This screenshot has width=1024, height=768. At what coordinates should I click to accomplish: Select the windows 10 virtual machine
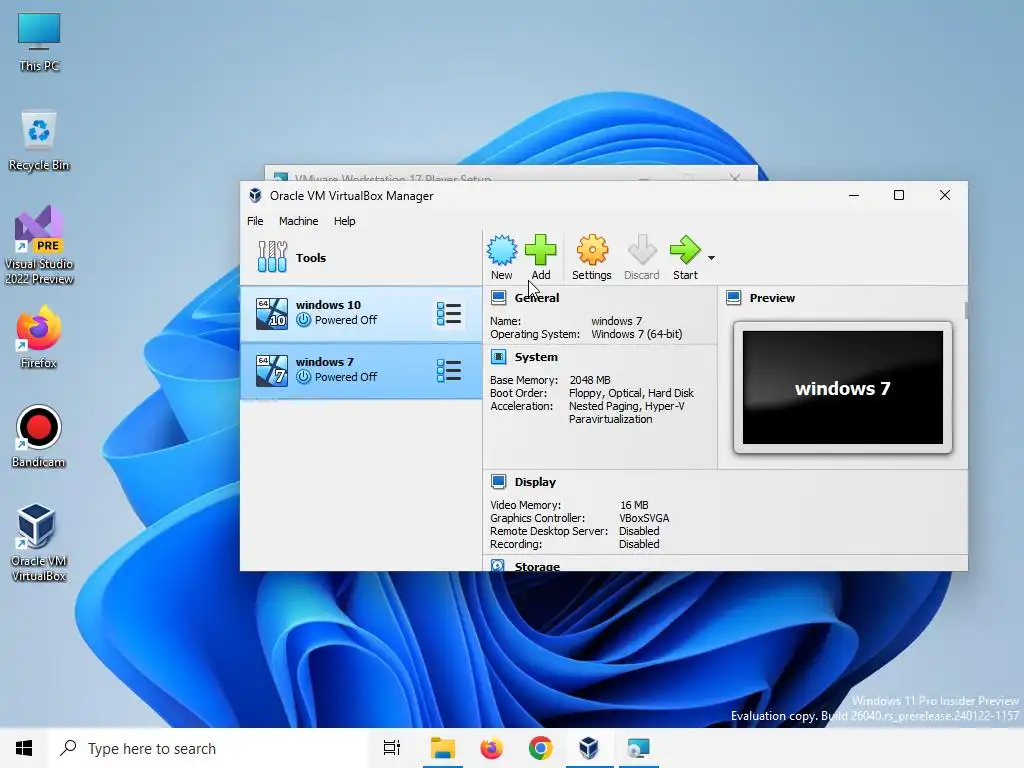pos(361,313)
